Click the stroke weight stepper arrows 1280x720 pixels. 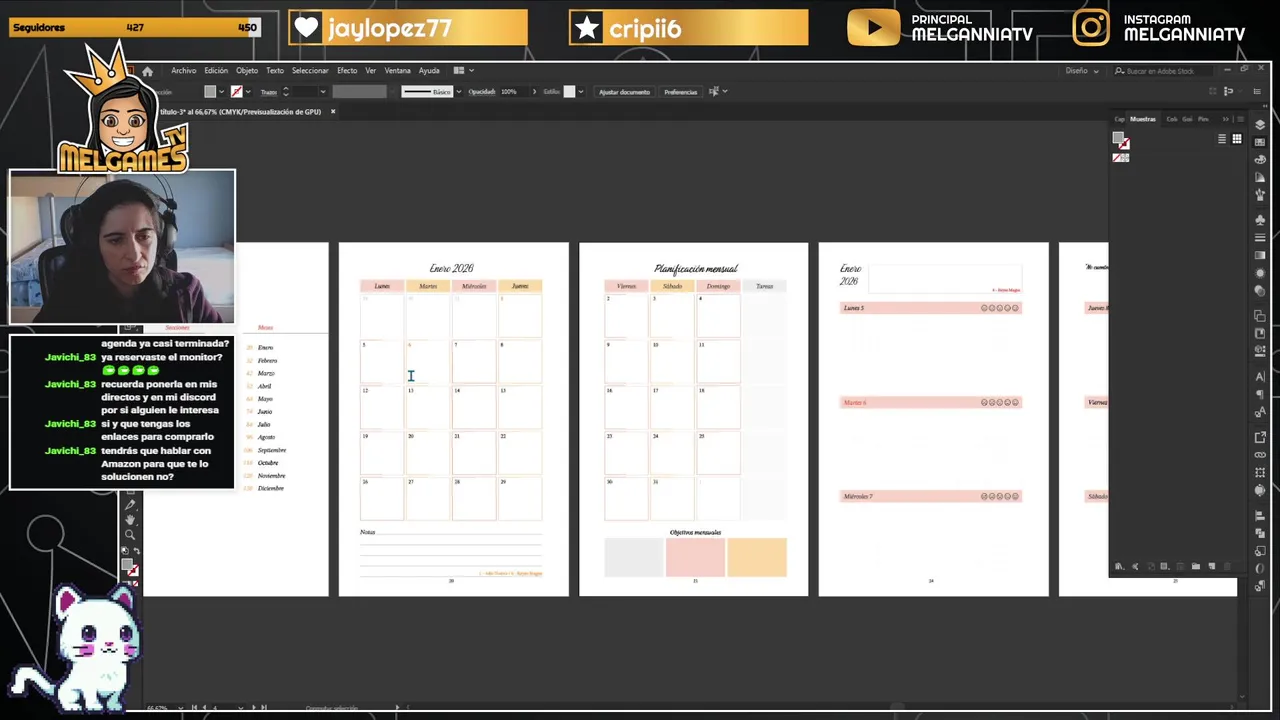point(285,91)
